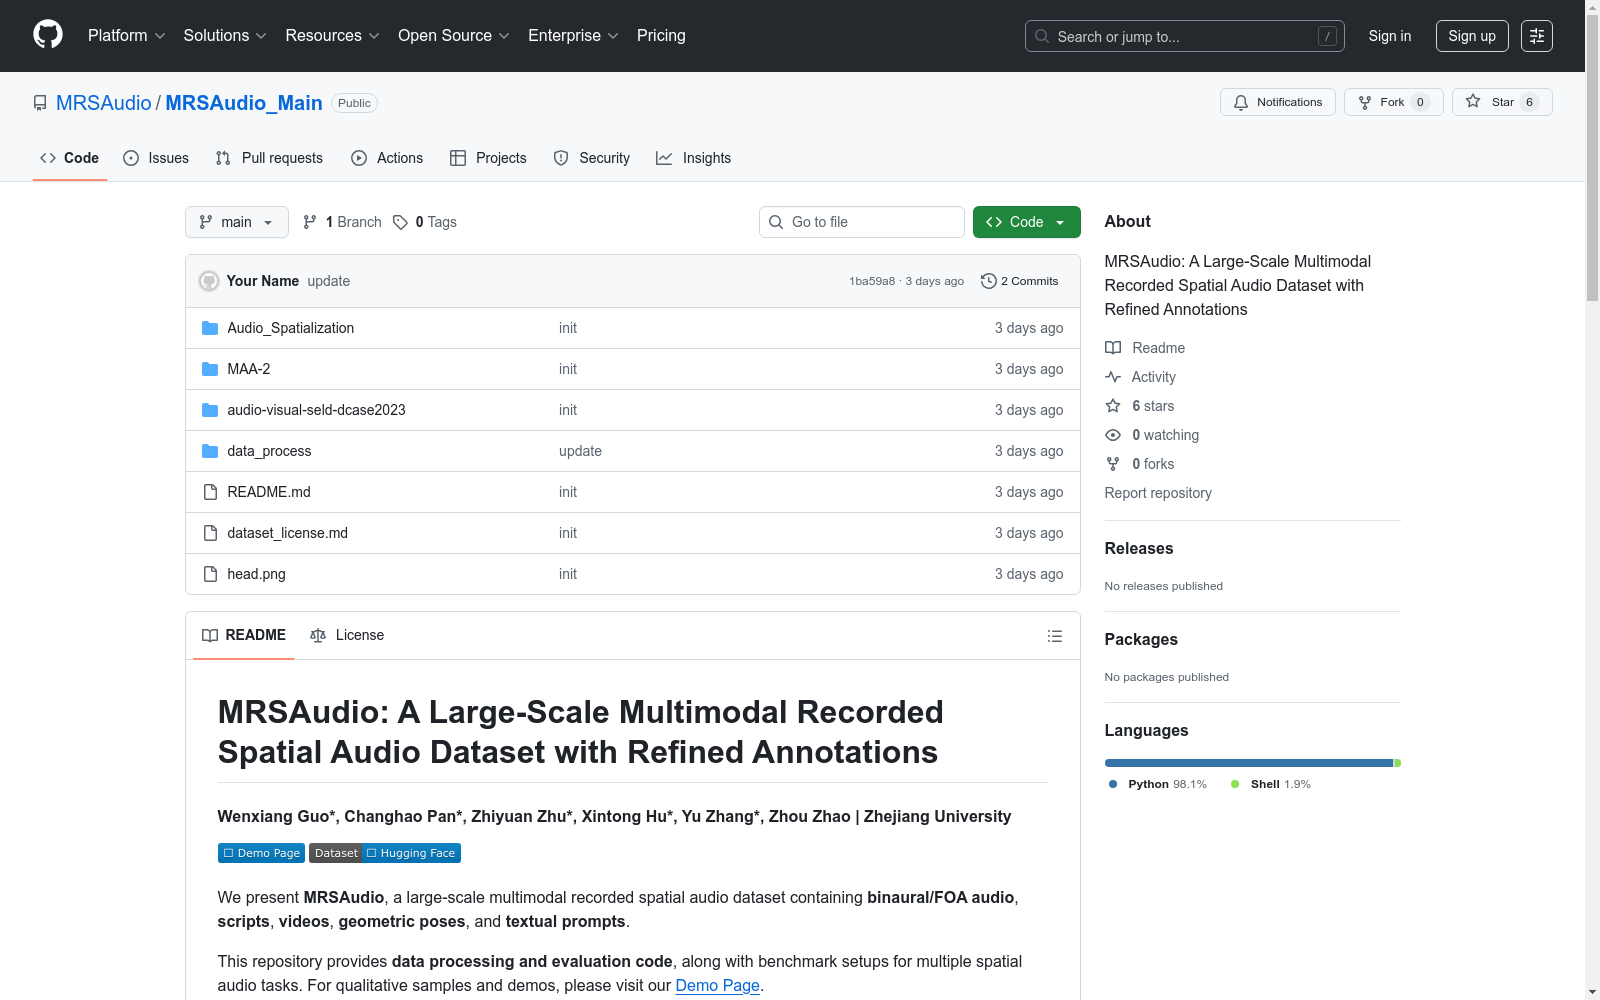The height and width of the screenshot is (1000, 1600).
Task: Click the tag icon beside Tags
Action: 400,222
